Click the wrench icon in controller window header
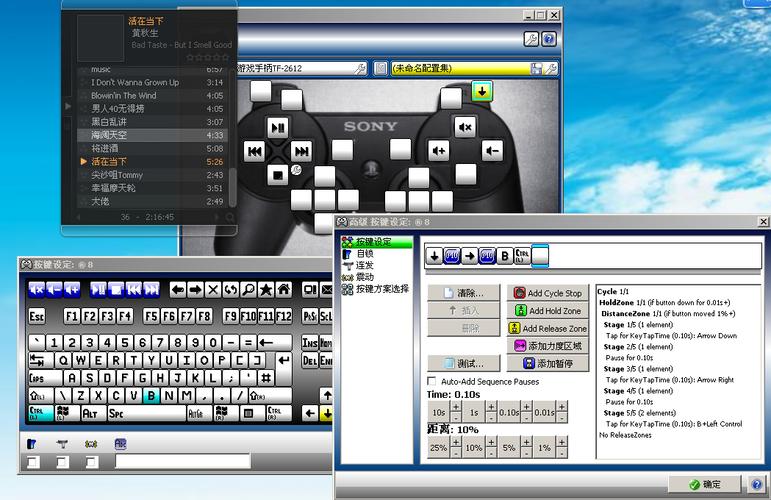Screen dimensions: 771x500 531,39
